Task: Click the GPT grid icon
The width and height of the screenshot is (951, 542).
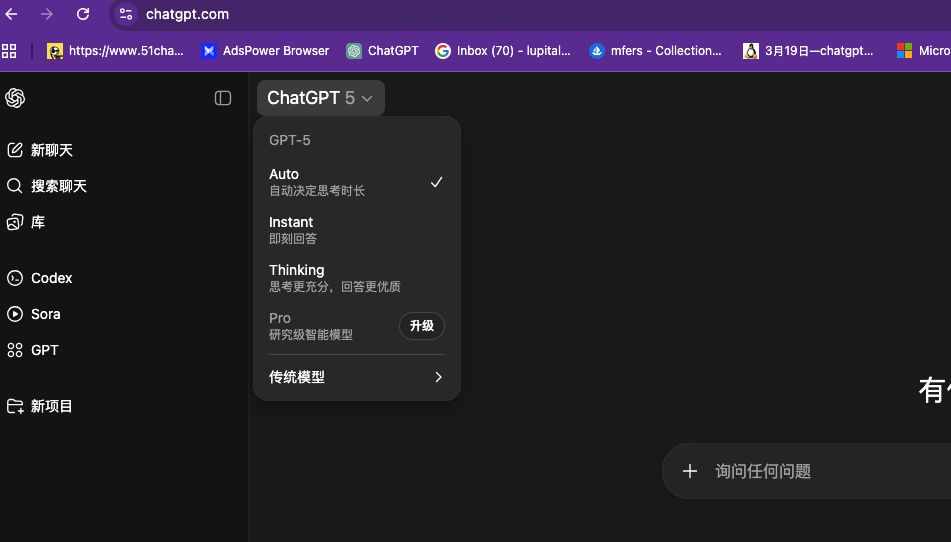Action: point(15,350)
